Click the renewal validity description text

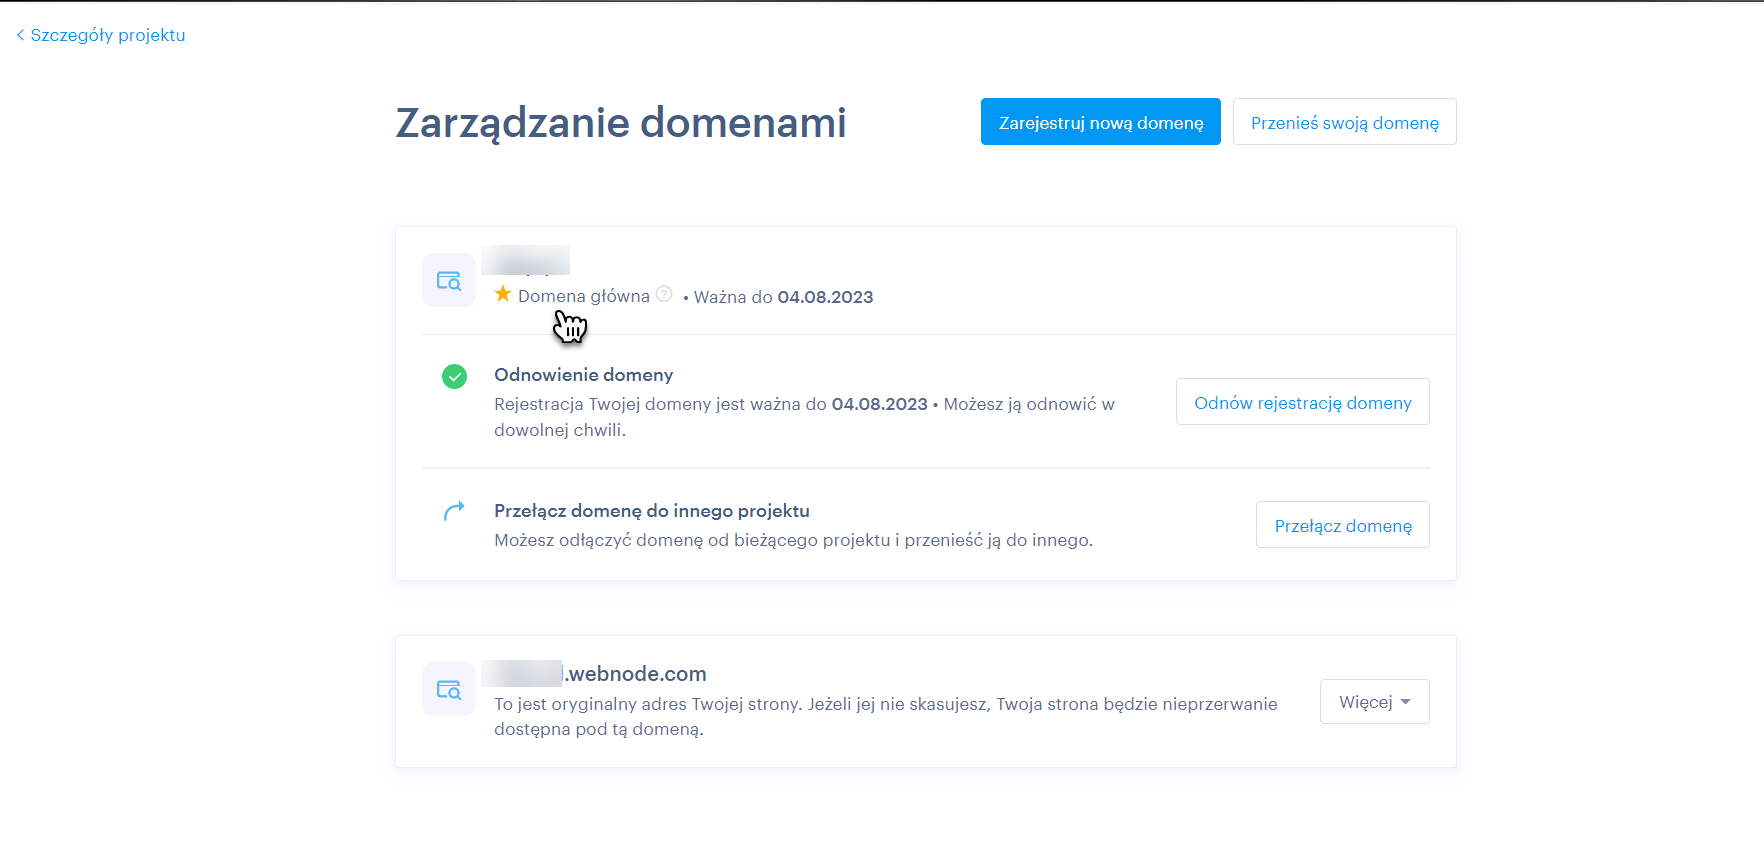coord(805,417)
